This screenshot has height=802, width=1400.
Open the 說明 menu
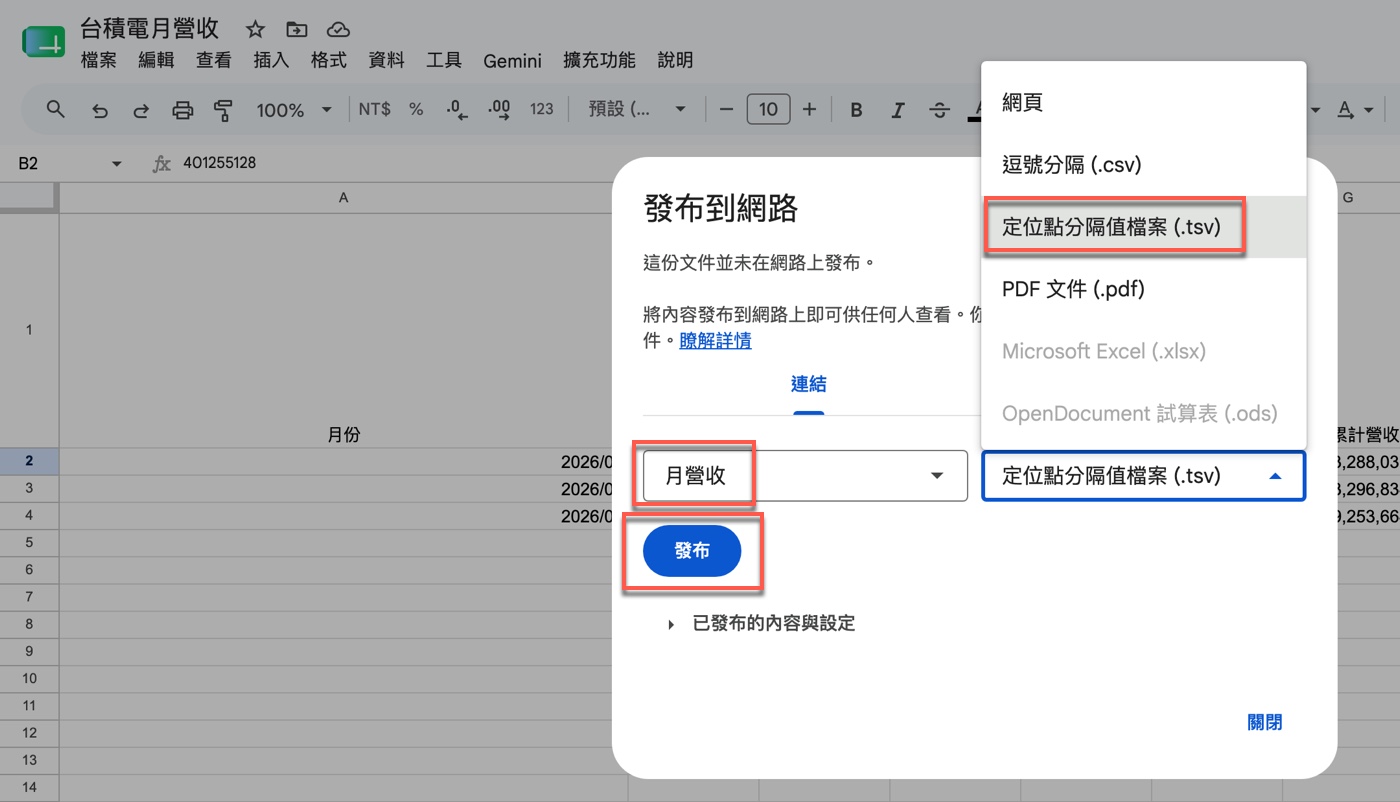(675, 60)
